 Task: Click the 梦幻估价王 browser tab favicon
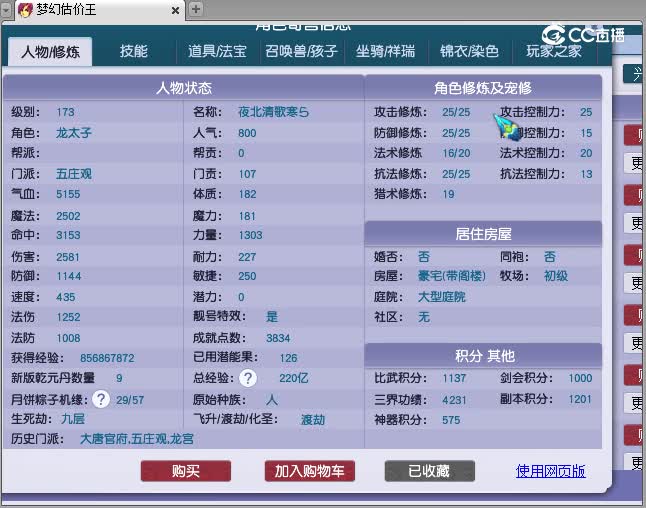pyautogui.click(x=25, y=9)
